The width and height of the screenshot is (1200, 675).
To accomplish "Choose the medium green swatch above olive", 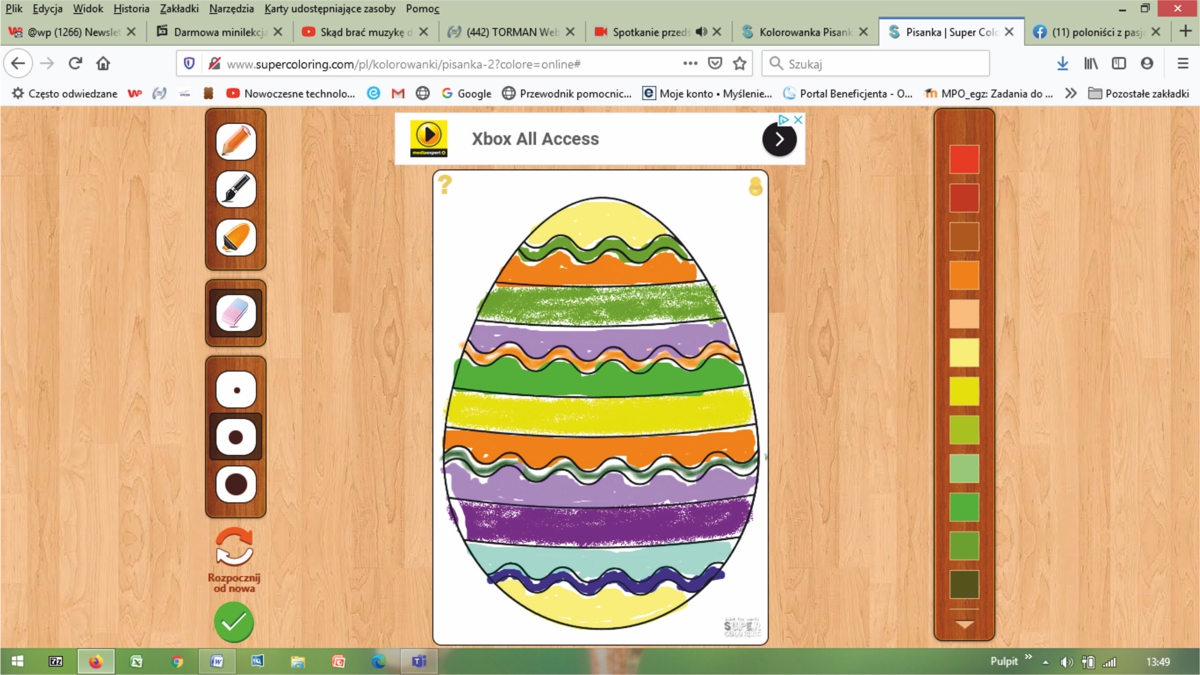I will [964, 546].
